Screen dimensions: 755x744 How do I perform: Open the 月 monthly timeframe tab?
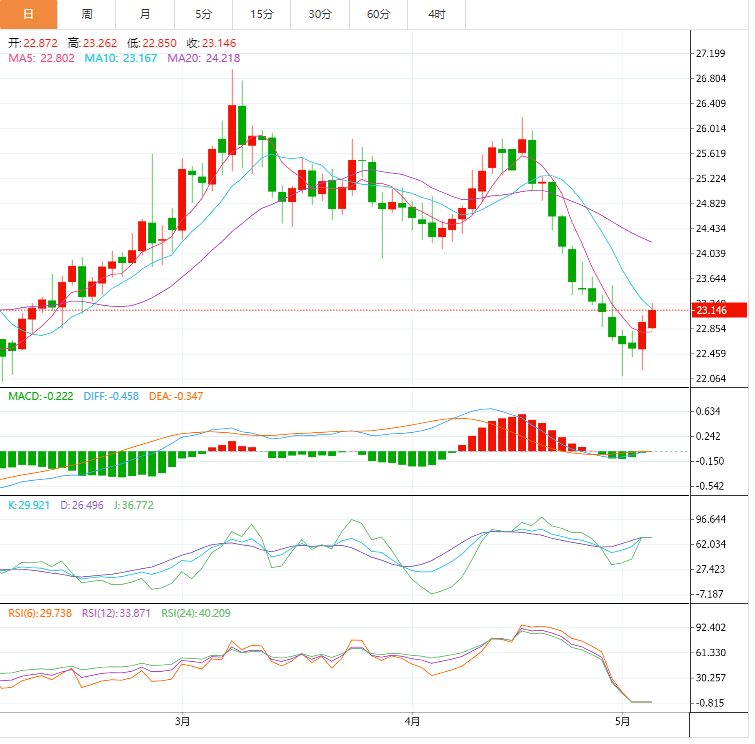pyautogui.click(x=146, y=14)
